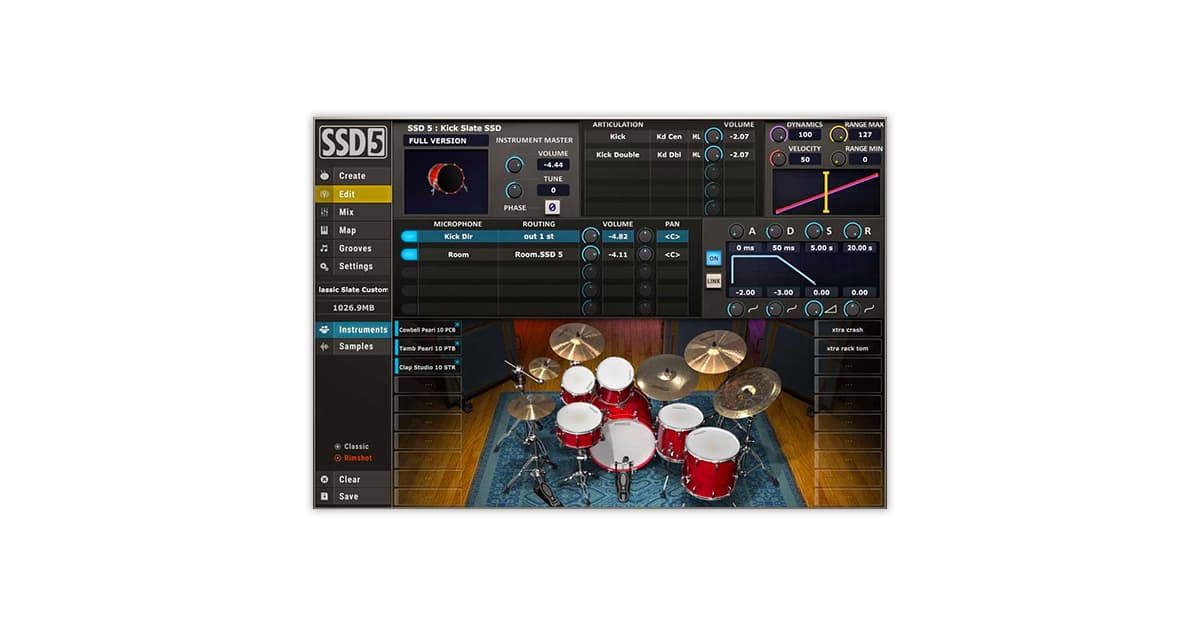Click the Save icon

(323, 496)
